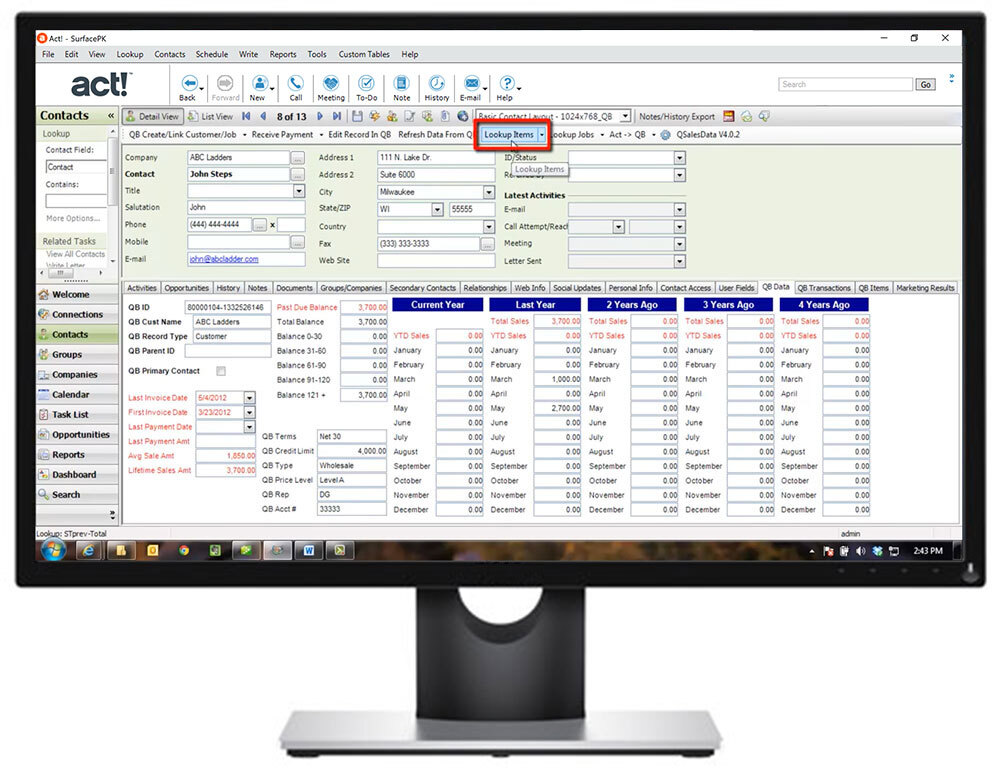This screenshot has width=1000, height=769.
Task: Click the Call phone icon
Action: pyautogui.click(x=296, y=83)
